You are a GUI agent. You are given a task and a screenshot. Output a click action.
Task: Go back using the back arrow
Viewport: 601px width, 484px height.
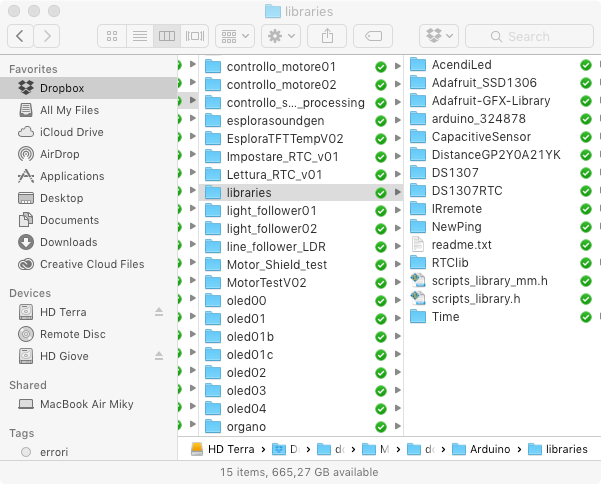pos(20,36)
